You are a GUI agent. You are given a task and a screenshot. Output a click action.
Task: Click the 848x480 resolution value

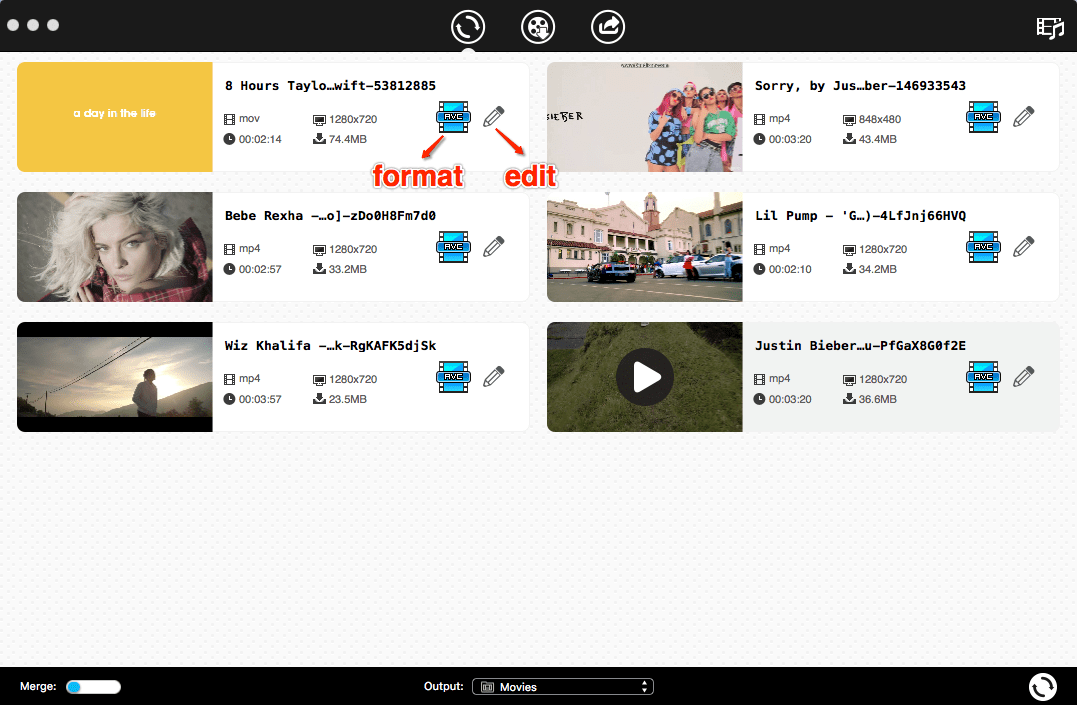tap(880, 120)
